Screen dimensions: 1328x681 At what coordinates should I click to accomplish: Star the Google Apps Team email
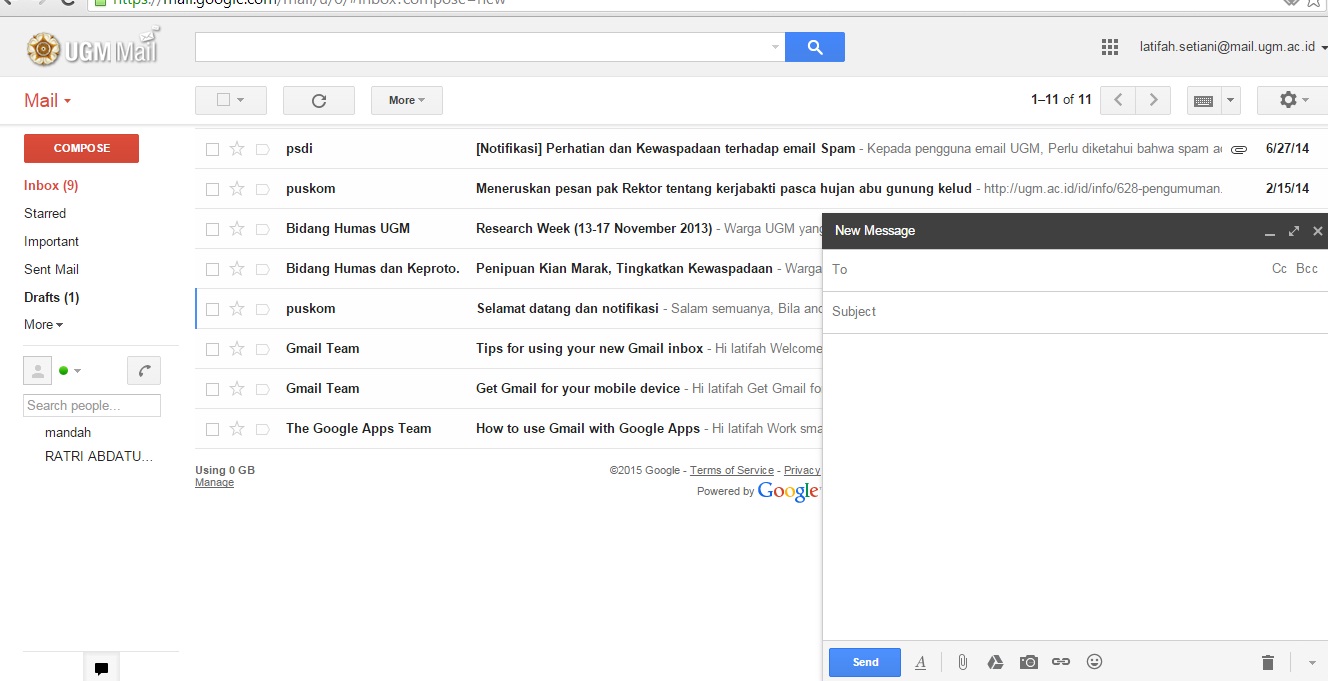coord(237,428)
